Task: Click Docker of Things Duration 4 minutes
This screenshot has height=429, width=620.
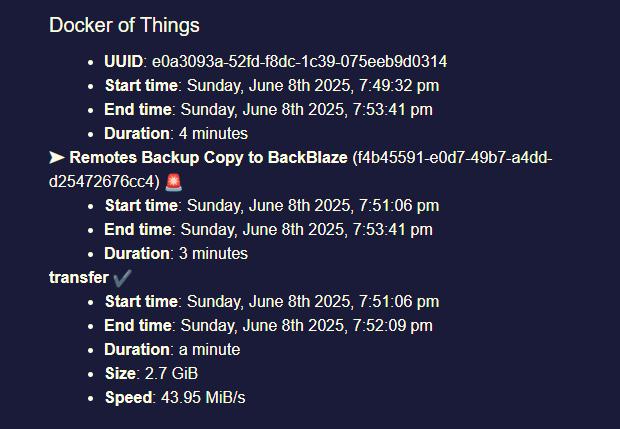Action: (x=176, y=134)
